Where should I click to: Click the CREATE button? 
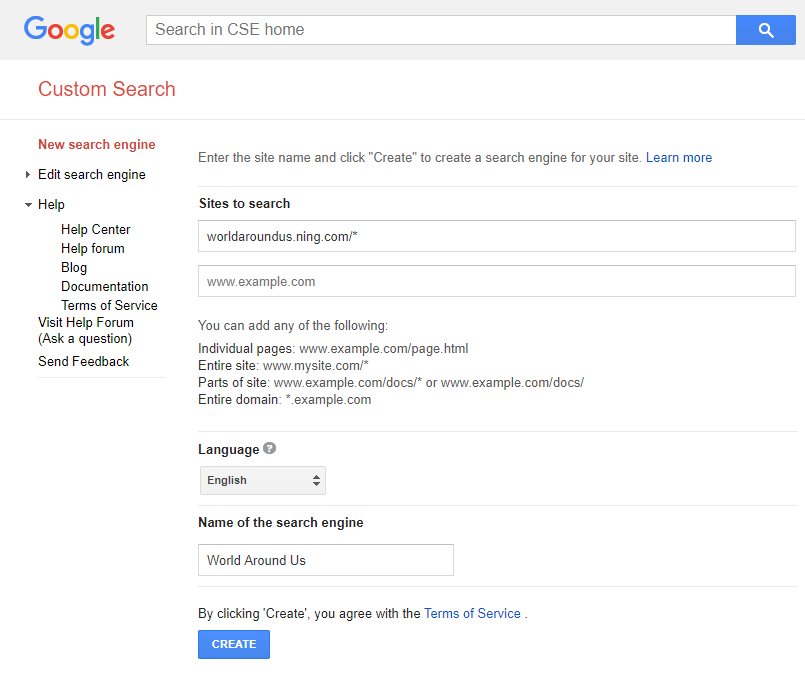pyautogui.click(x=234, y=644)
